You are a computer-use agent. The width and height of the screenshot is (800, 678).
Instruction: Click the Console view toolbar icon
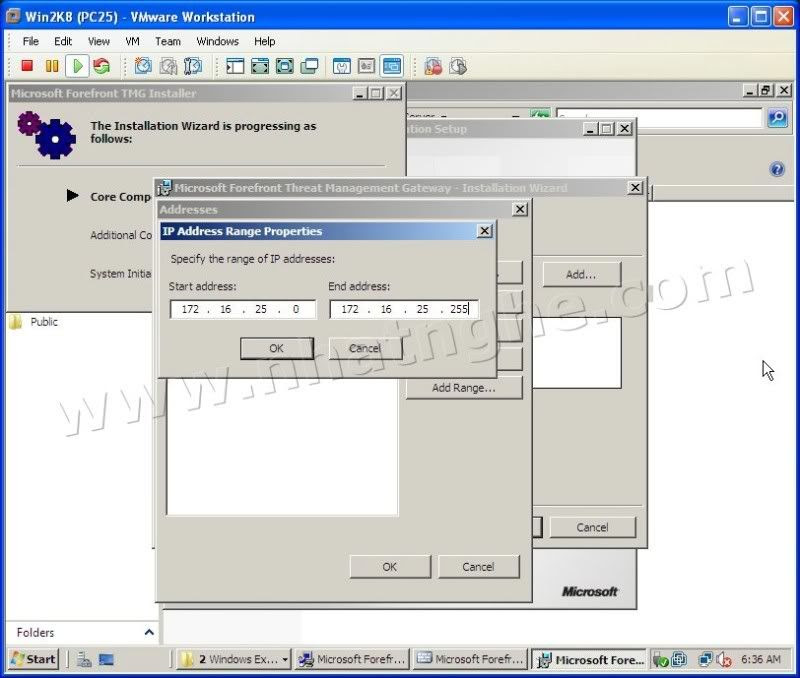[x=392, y=66]
